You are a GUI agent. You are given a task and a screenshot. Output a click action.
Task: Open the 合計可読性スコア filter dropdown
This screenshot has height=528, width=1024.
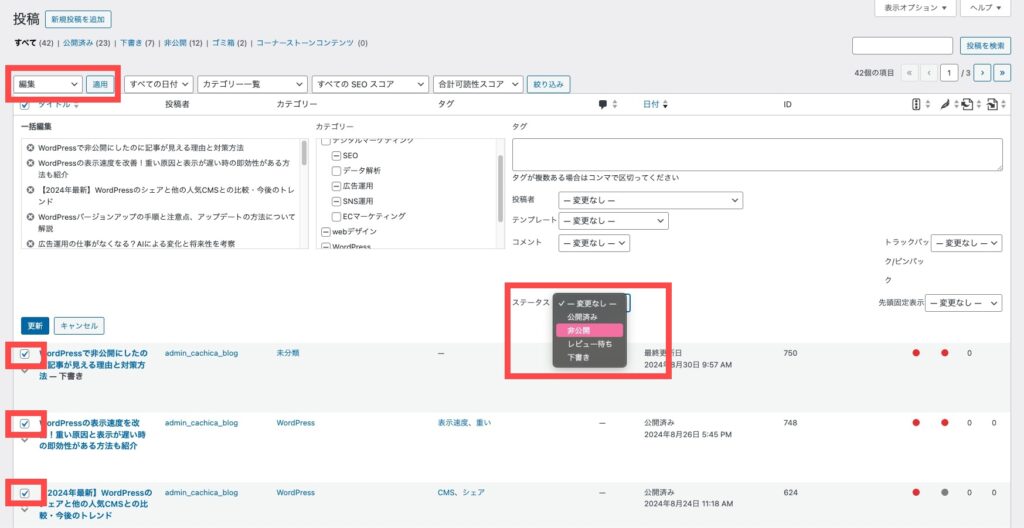pos(478,84)
